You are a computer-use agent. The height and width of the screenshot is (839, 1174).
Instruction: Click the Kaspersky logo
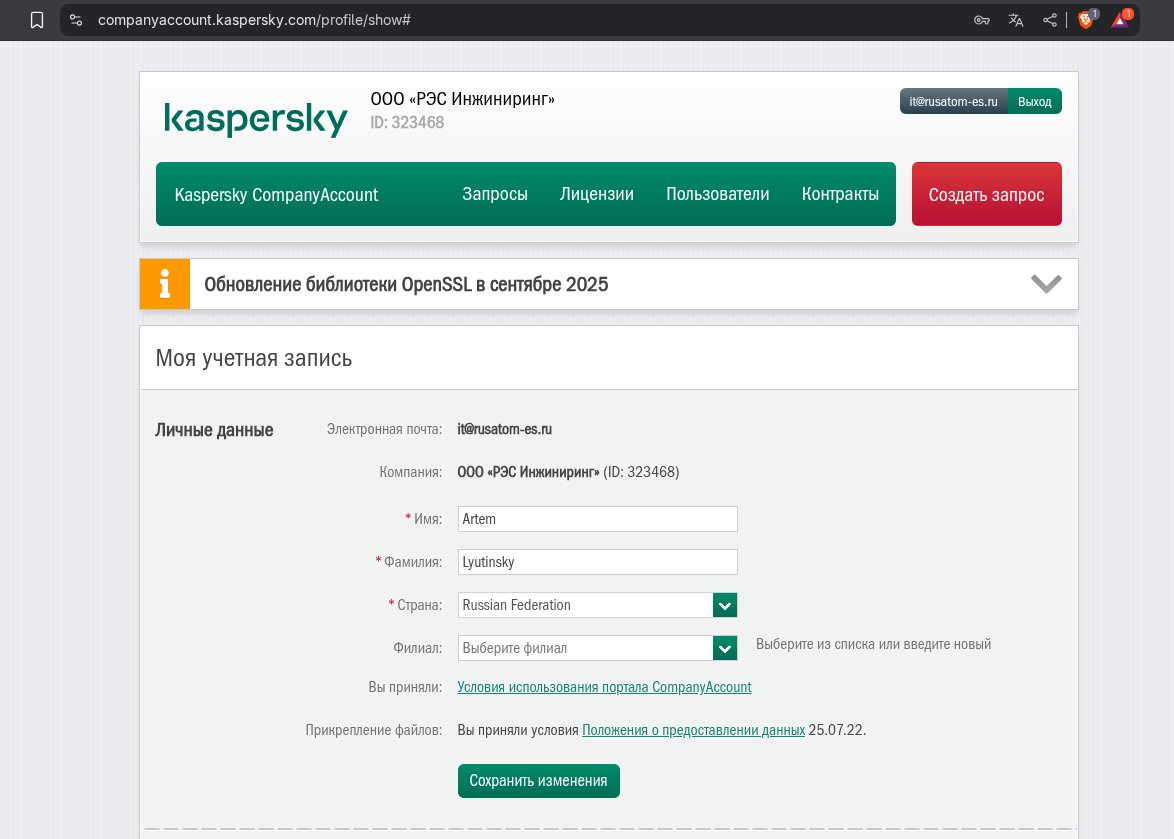256,120
